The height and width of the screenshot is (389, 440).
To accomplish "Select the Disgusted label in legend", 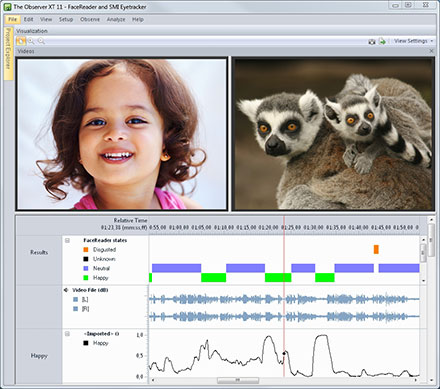I will (104, 250).
